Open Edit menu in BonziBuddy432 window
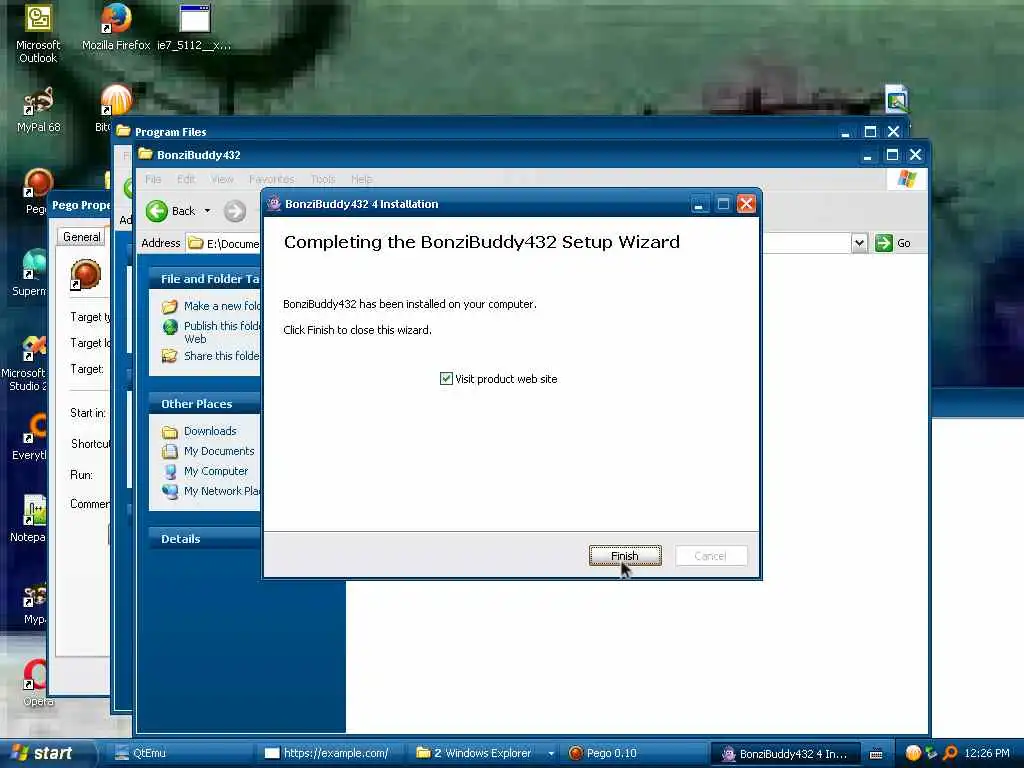 pyautogui.click(x=186, y=179)
